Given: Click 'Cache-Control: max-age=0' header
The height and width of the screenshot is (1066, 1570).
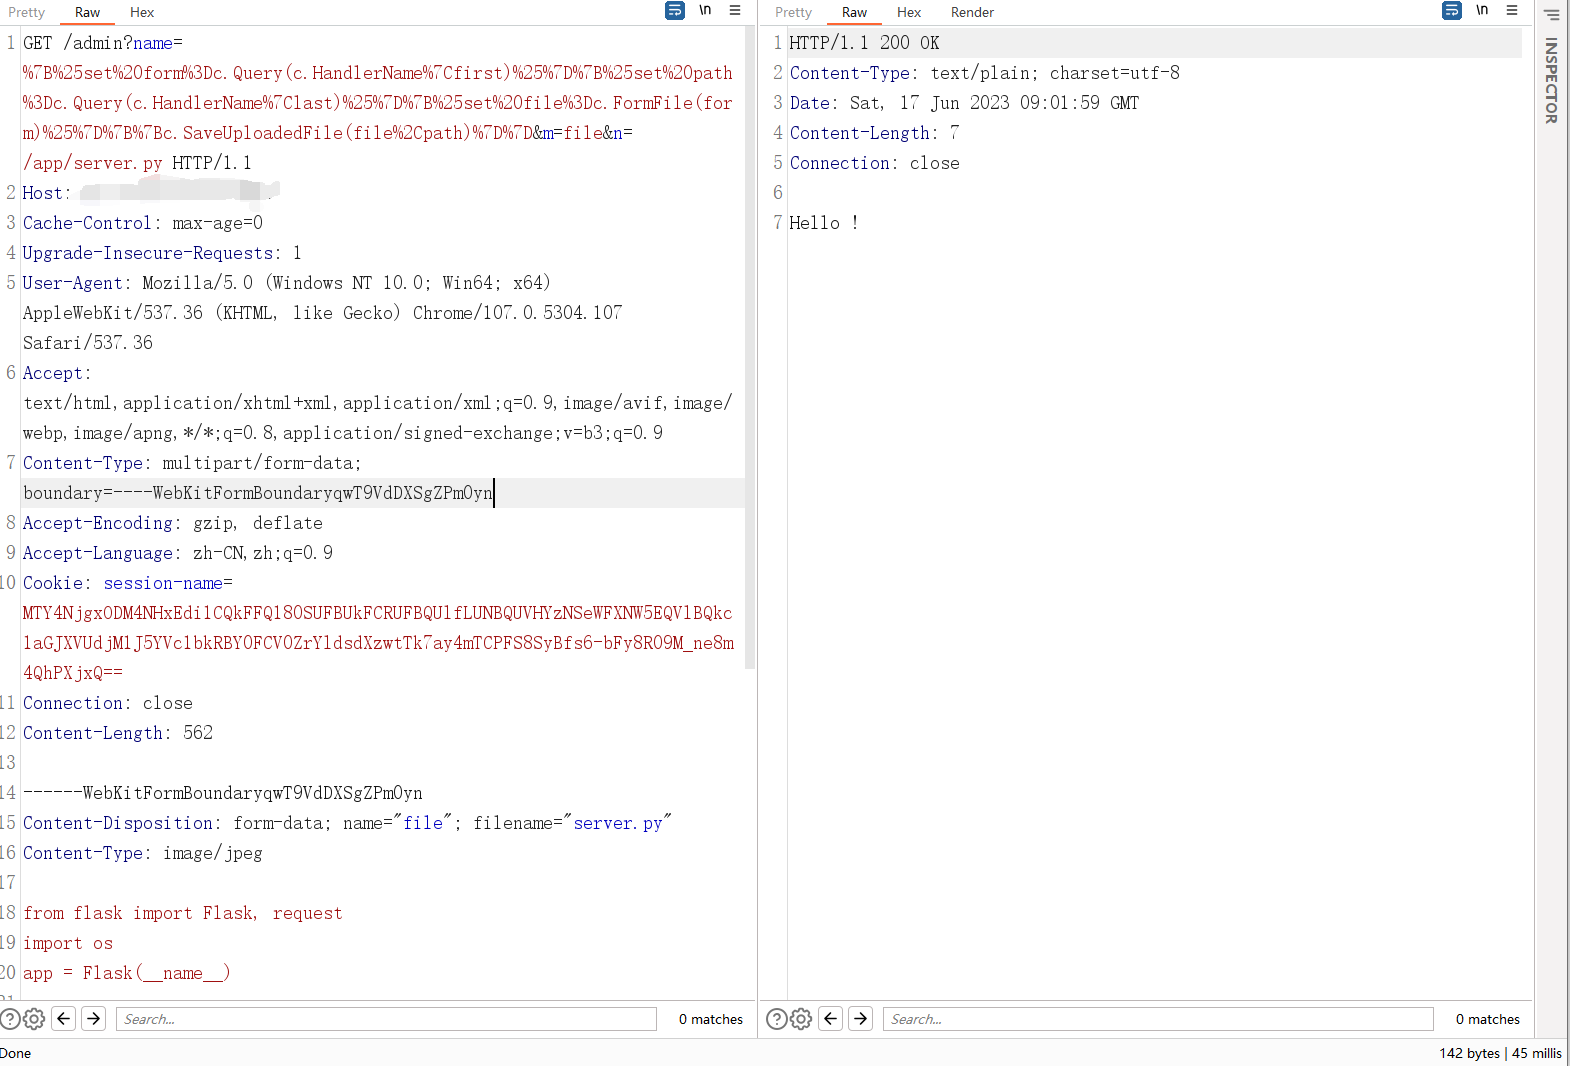Looking at the screenshot, I should tap(143, 223).
